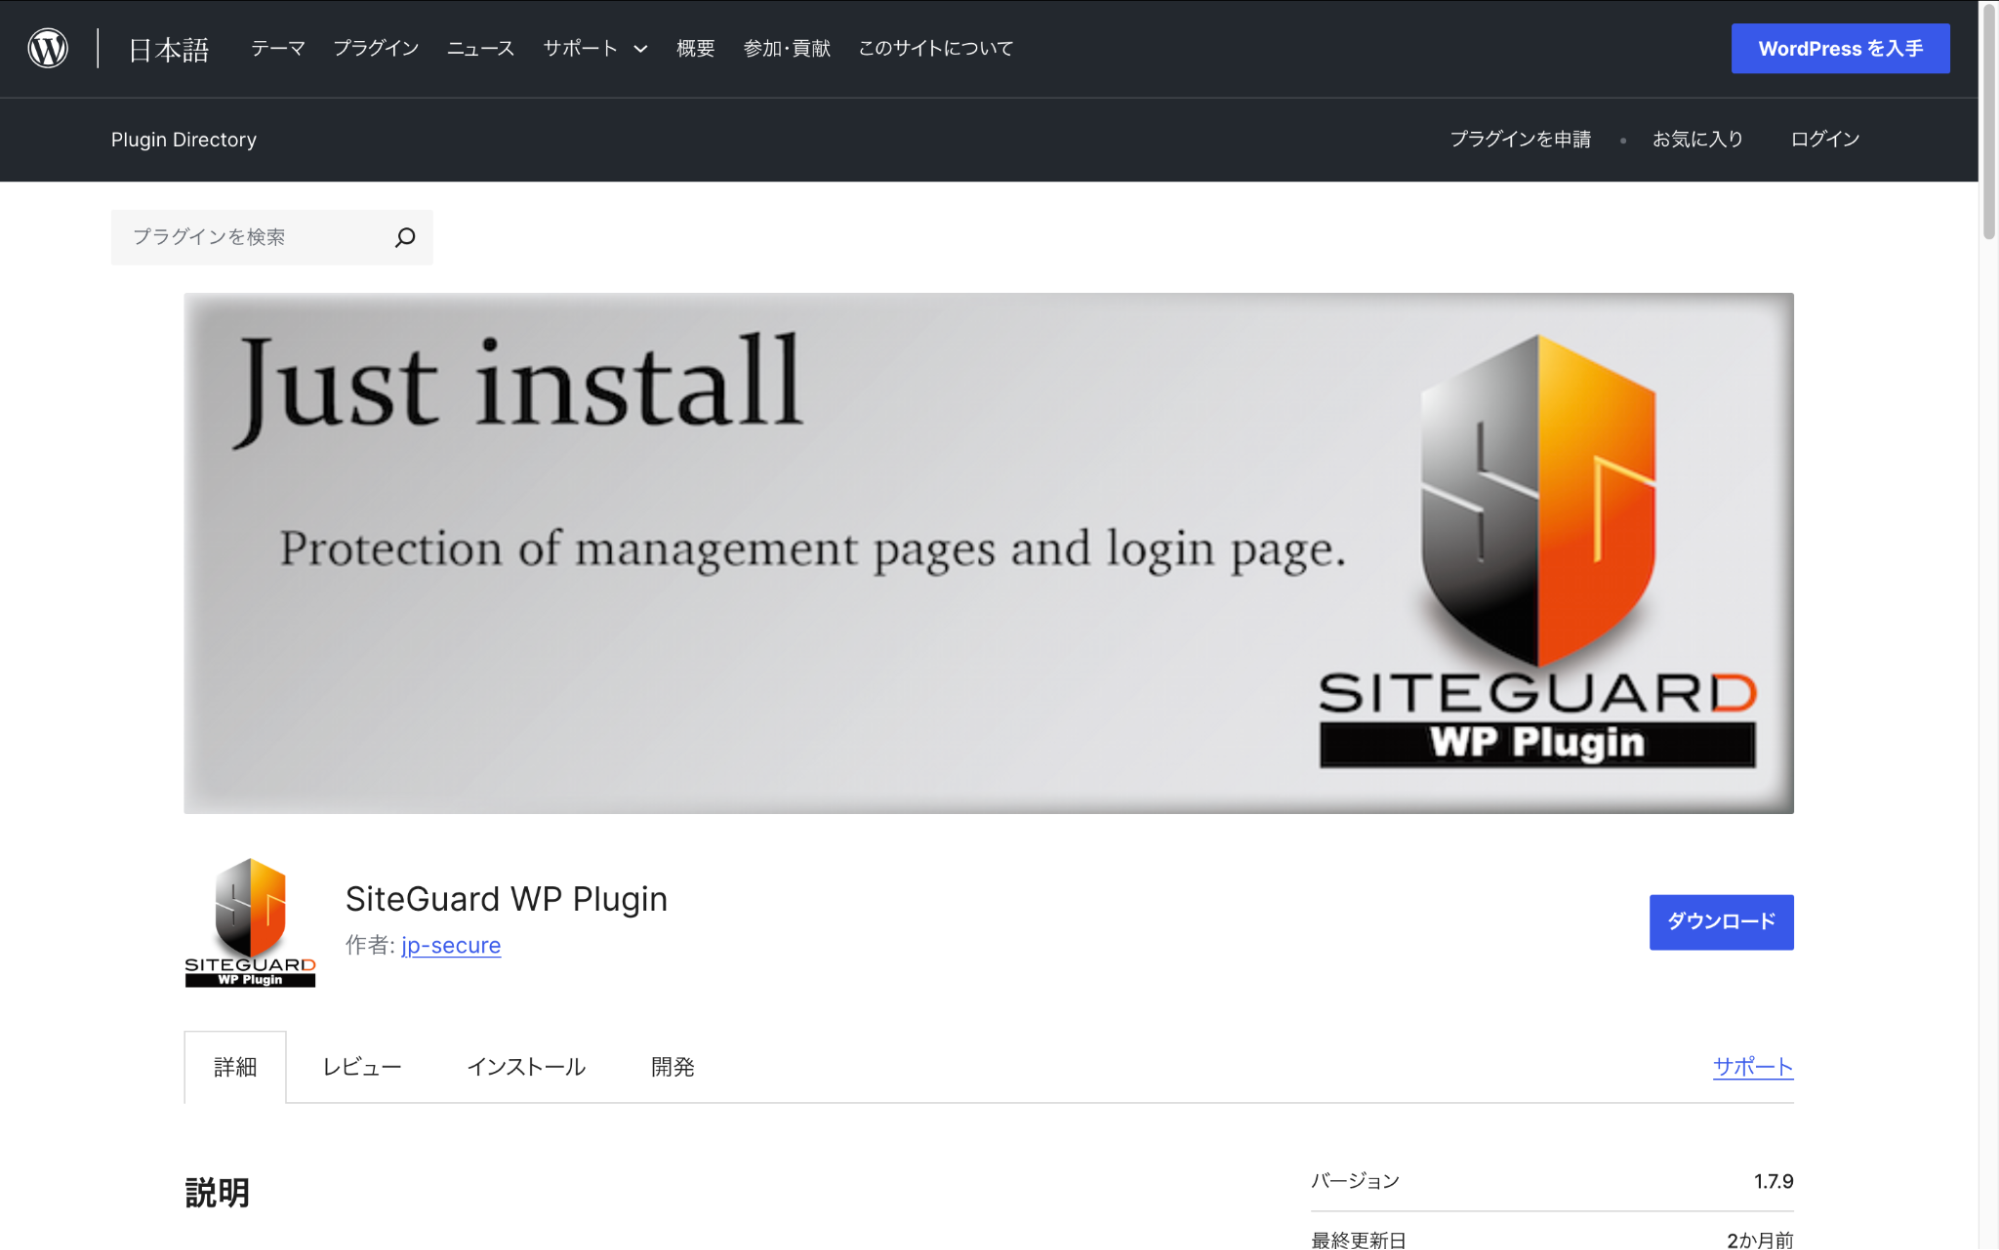Click the SiteGuard shield plugin icon

(249, 918)
